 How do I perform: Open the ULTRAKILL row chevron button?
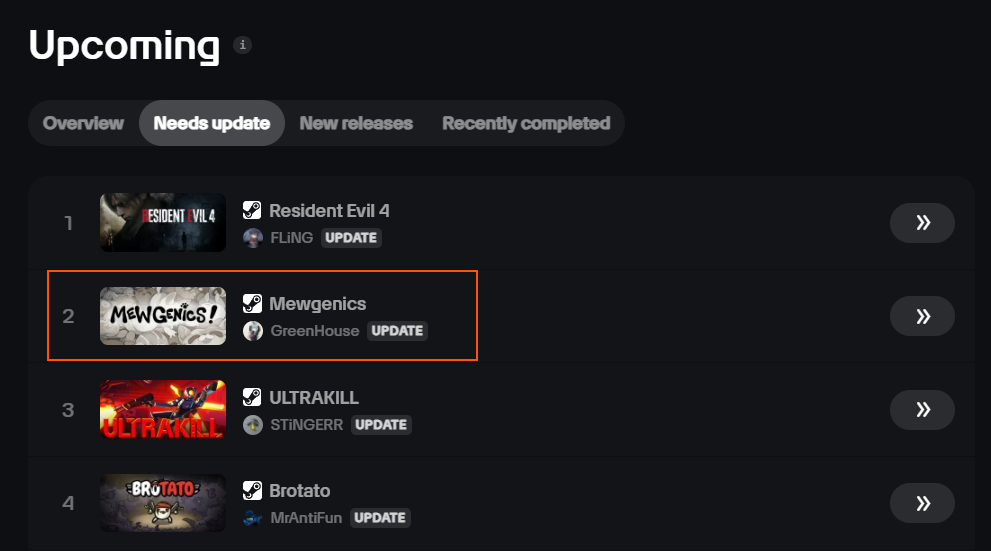pyautogui.click(x=922, y=410)
